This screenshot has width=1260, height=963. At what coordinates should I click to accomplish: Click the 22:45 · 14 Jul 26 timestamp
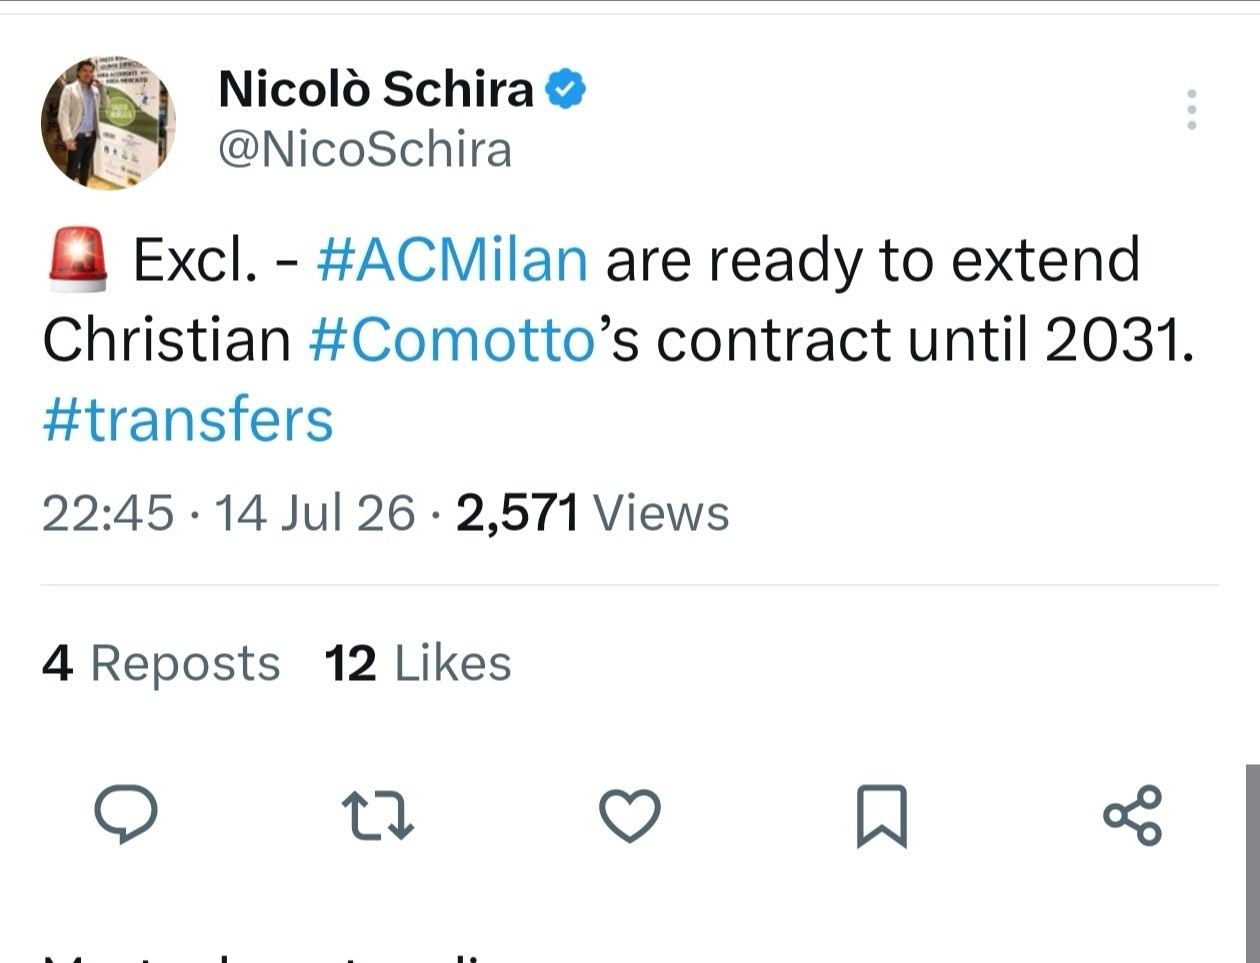point(228,513)
